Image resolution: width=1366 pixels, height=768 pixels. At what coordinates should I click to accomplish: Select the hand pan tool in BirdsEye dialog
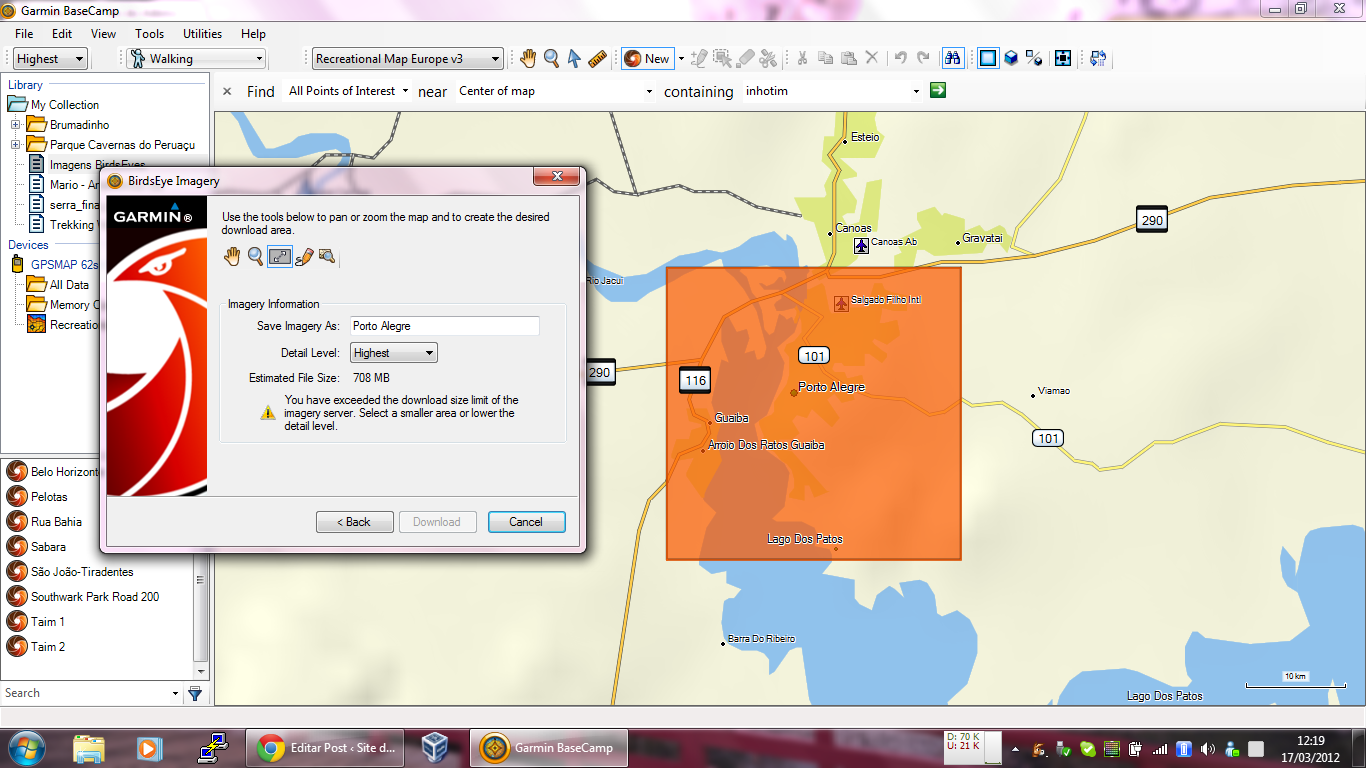pyautogui.click(x=232, y=257)
